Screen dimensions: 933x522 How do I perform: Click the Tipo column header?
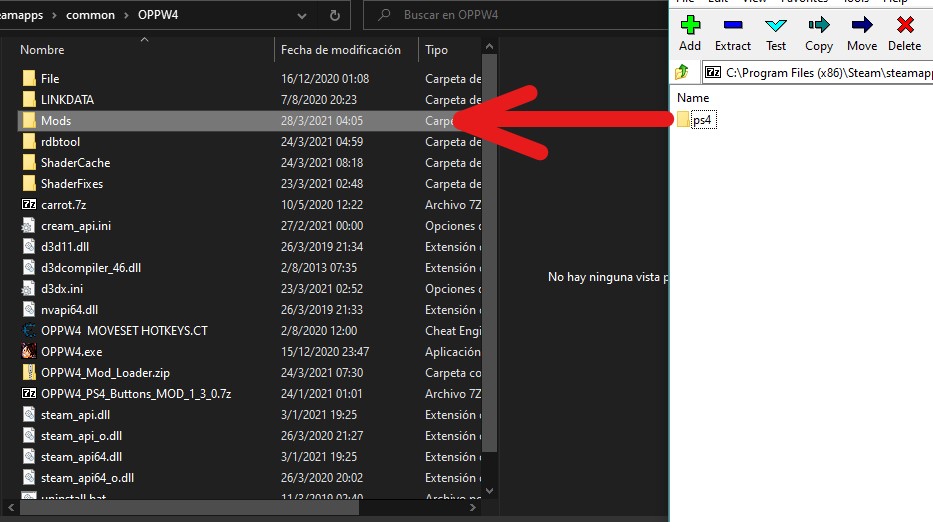436,50
